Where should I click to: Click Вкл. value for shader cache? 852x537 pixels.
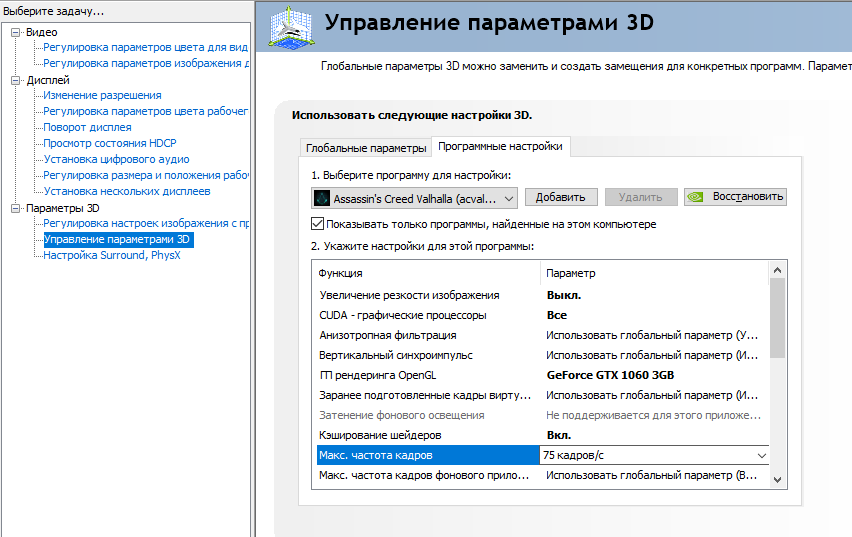pos(559,435)
